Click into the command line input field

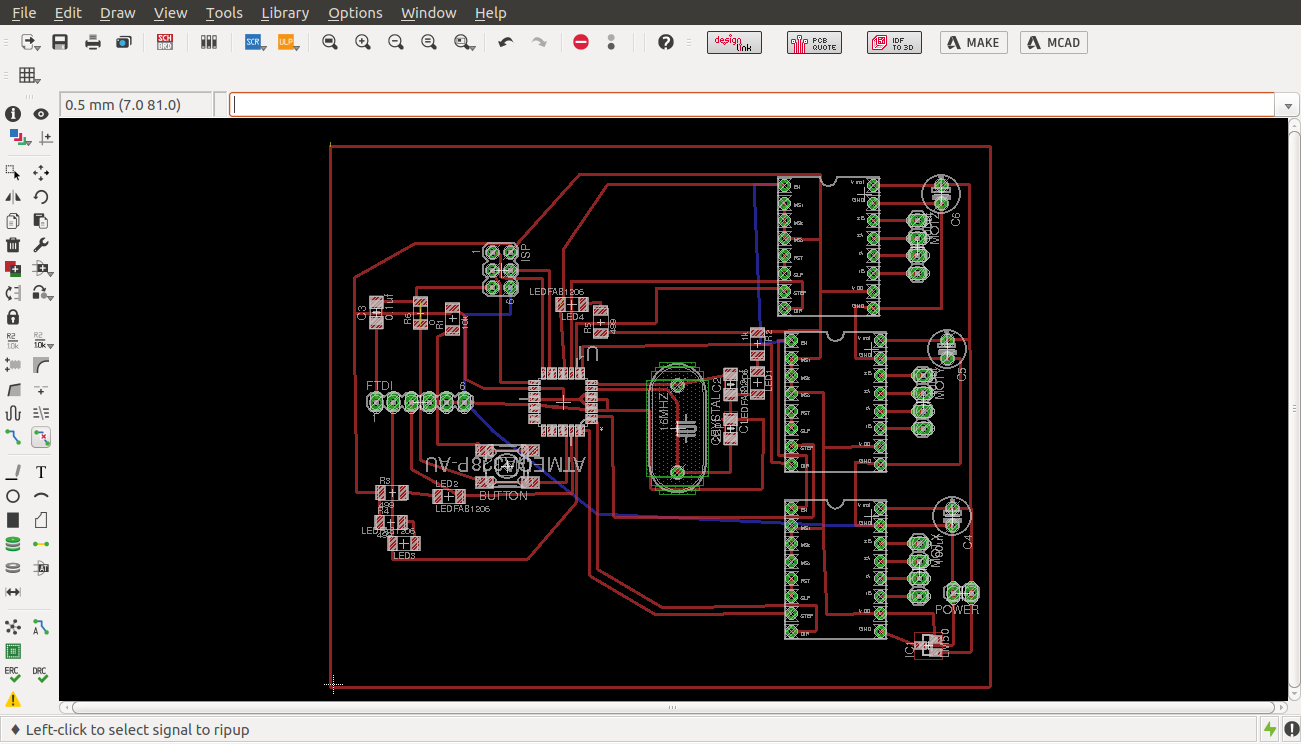tap(750, 105)
